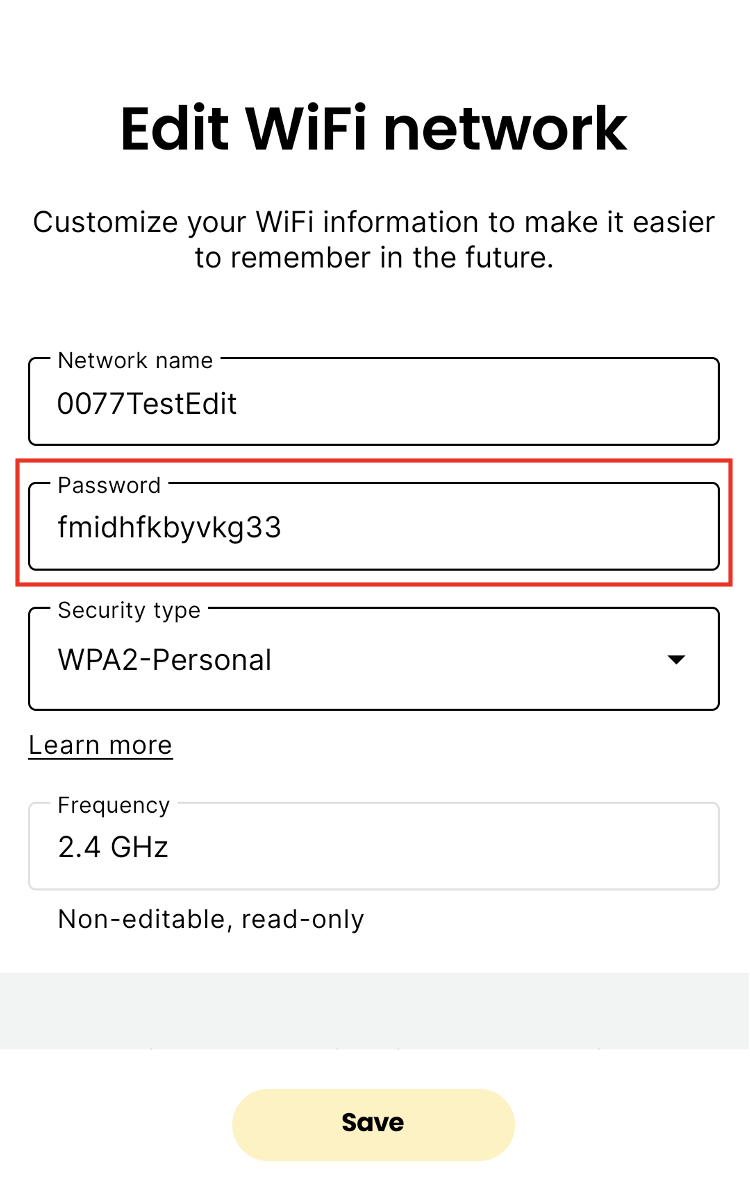750x1200 pixels.
Task: Click the Edit WiFi network heading
Action: point(374,128)
